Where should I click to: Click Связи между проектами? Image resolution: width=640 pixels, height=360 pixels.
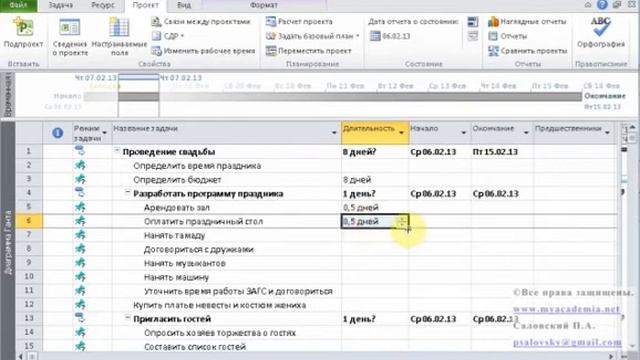201,22
